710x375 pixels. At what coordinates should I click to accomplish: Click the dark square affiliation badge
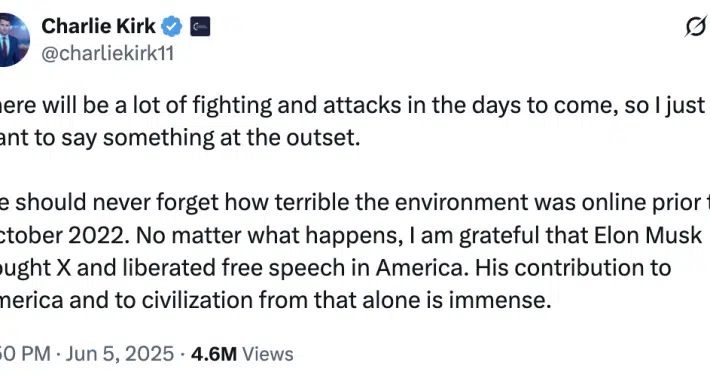tap(200, 27)
